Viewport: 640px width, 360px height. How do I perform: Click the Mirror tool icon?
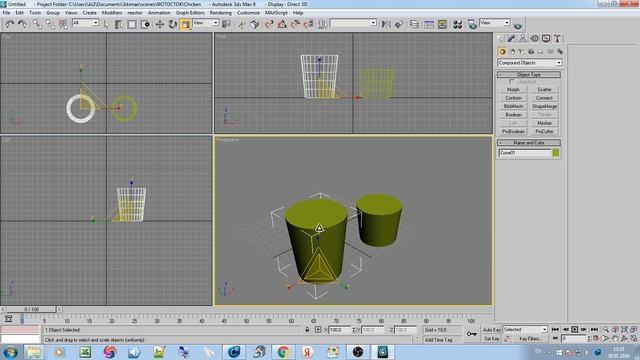[x=386, y=24]
